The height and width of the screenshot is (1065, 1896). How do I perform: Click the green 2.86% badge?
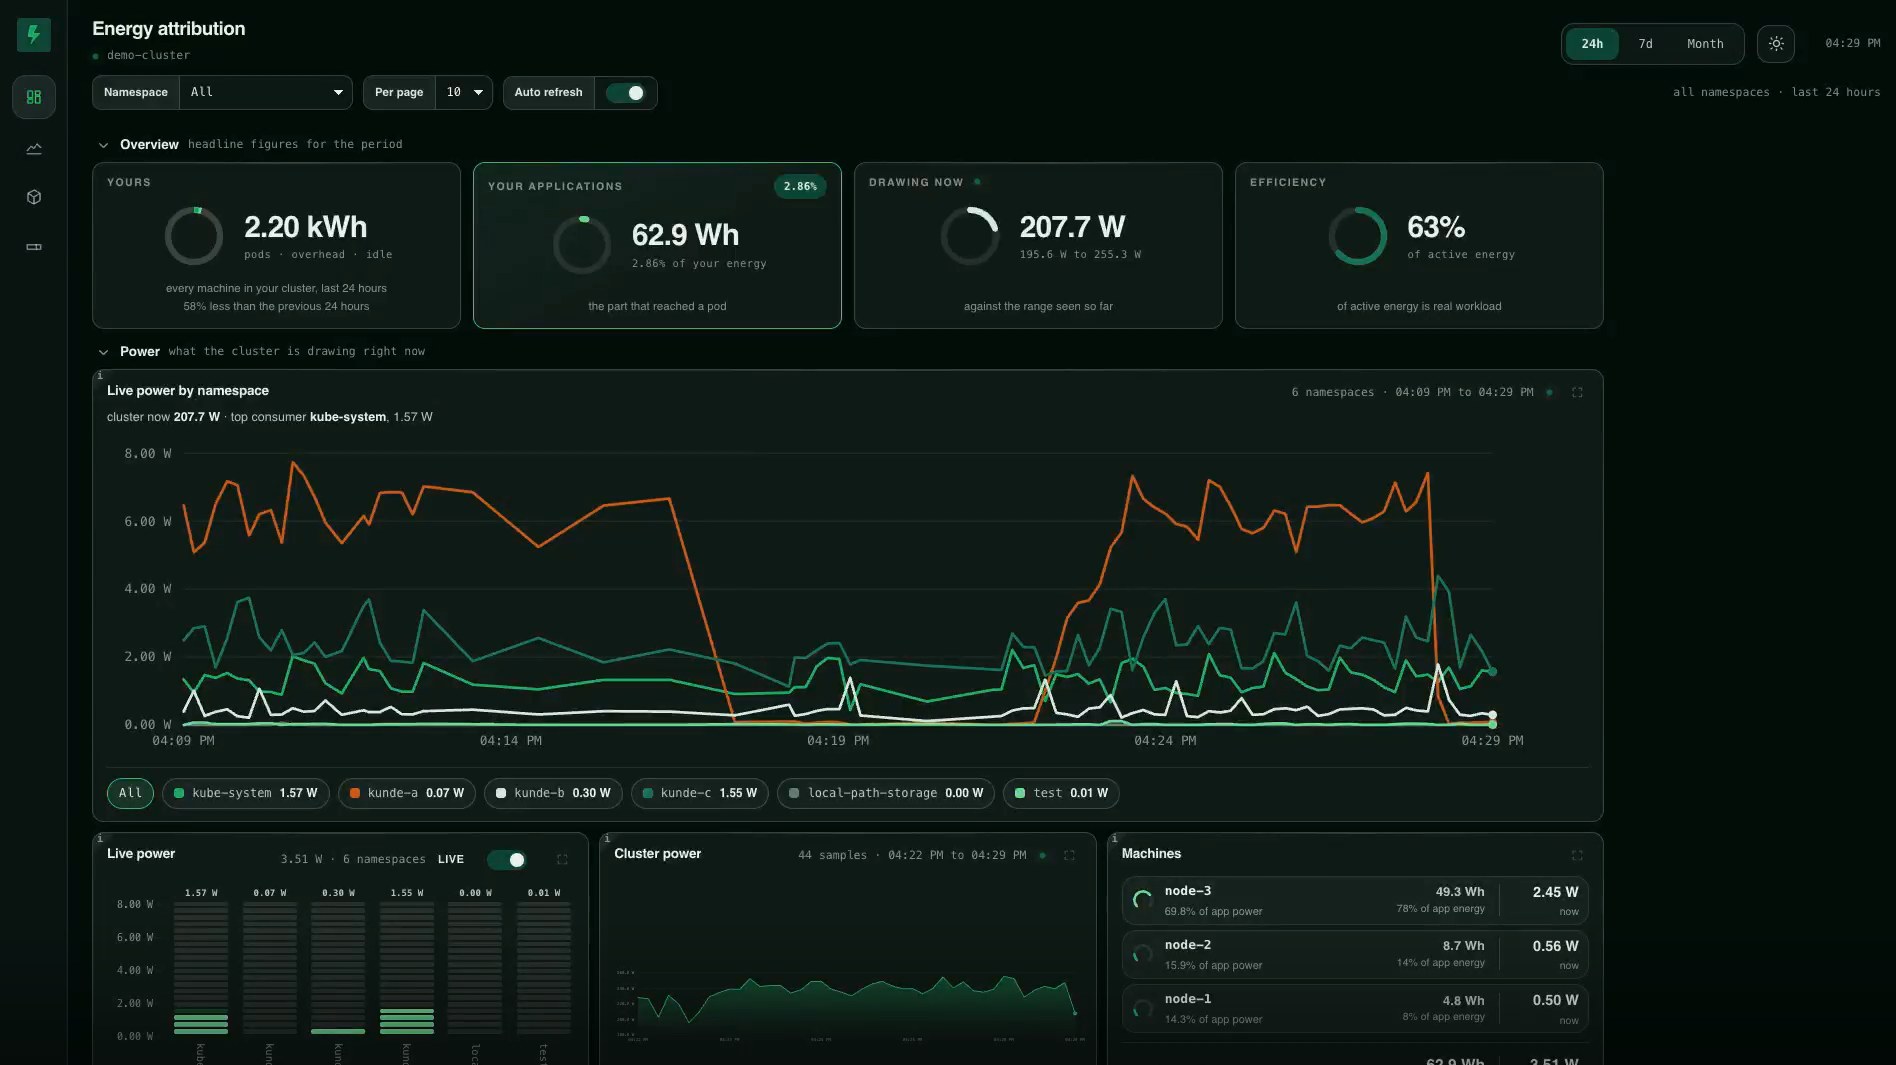click(x=800, y=186)
